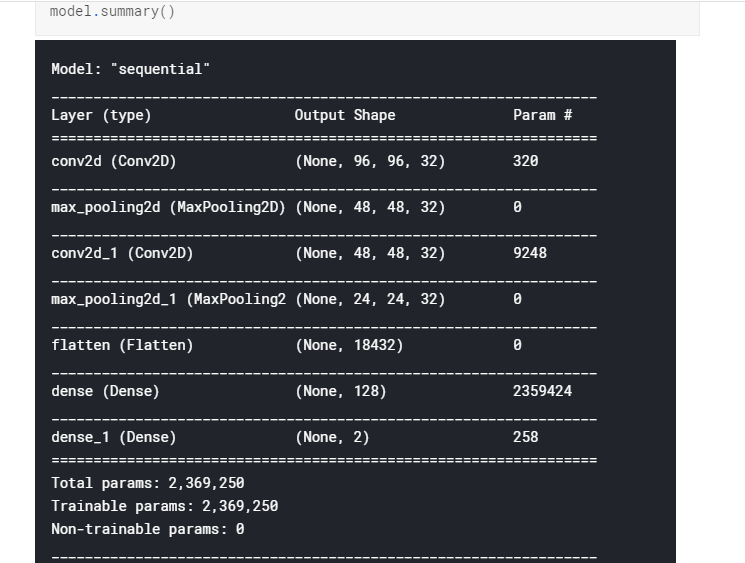Select the conv2d_1 (Conv2D) layer name
This screenshot has width=745, height=563.
[122, 253]
